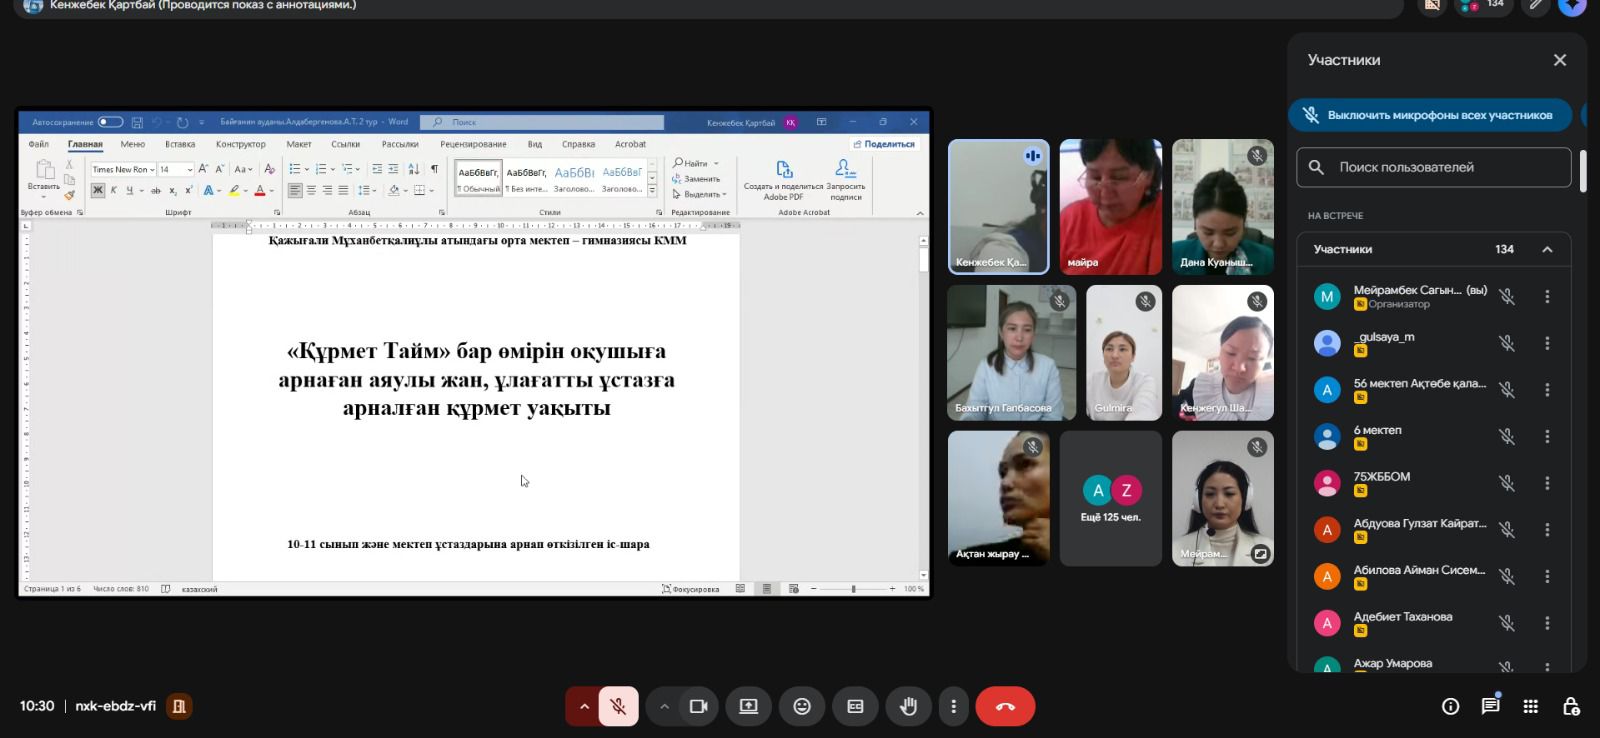Screen dimensions: 1600x738
Task: Open more options menu in bottom bar
Action: (x=953, y=707)
